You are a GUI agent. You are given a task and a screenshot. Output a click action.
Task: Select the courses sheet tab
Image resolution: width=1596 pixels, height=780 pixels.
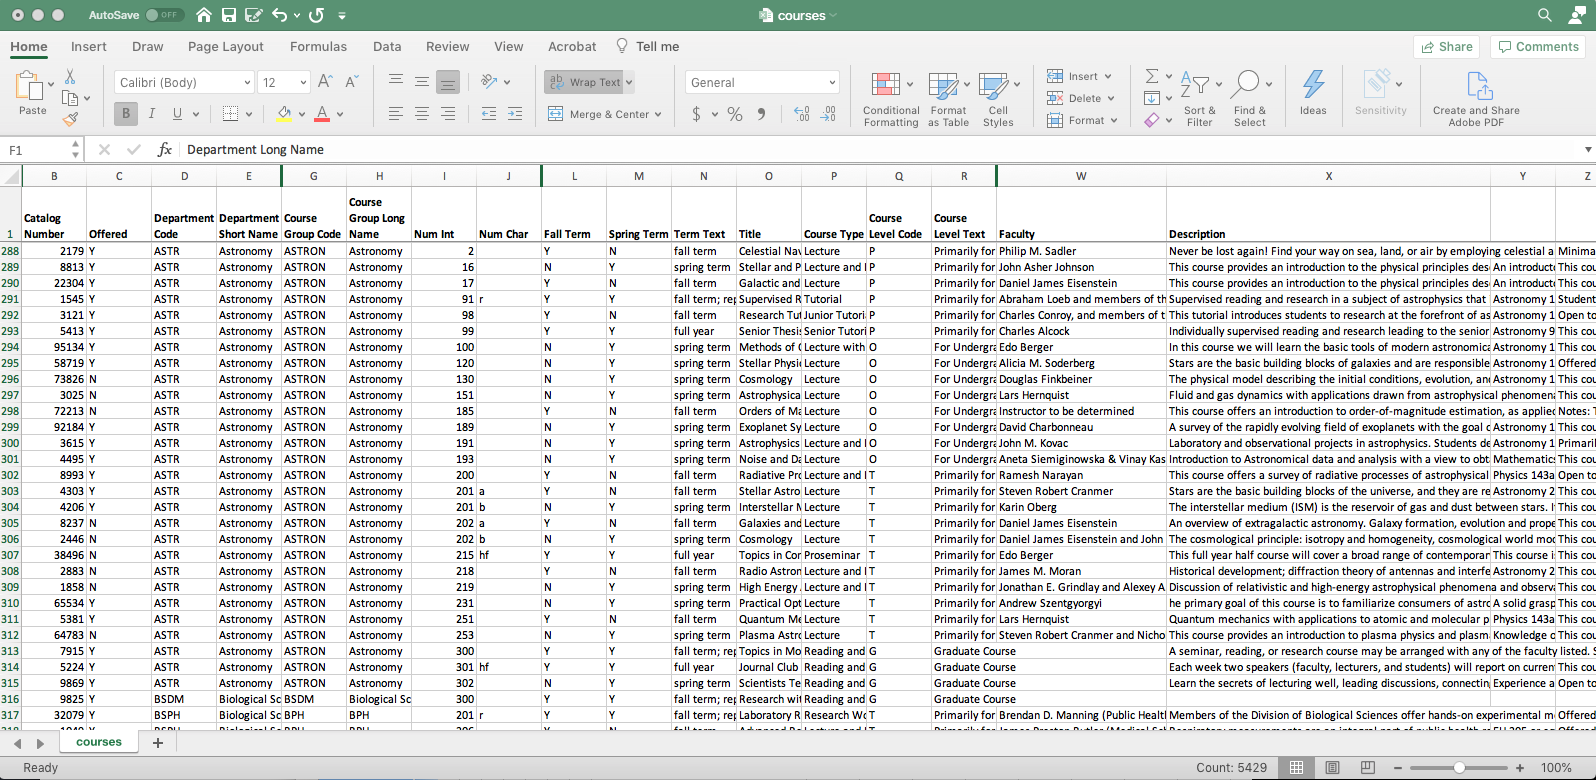point(99,742)
